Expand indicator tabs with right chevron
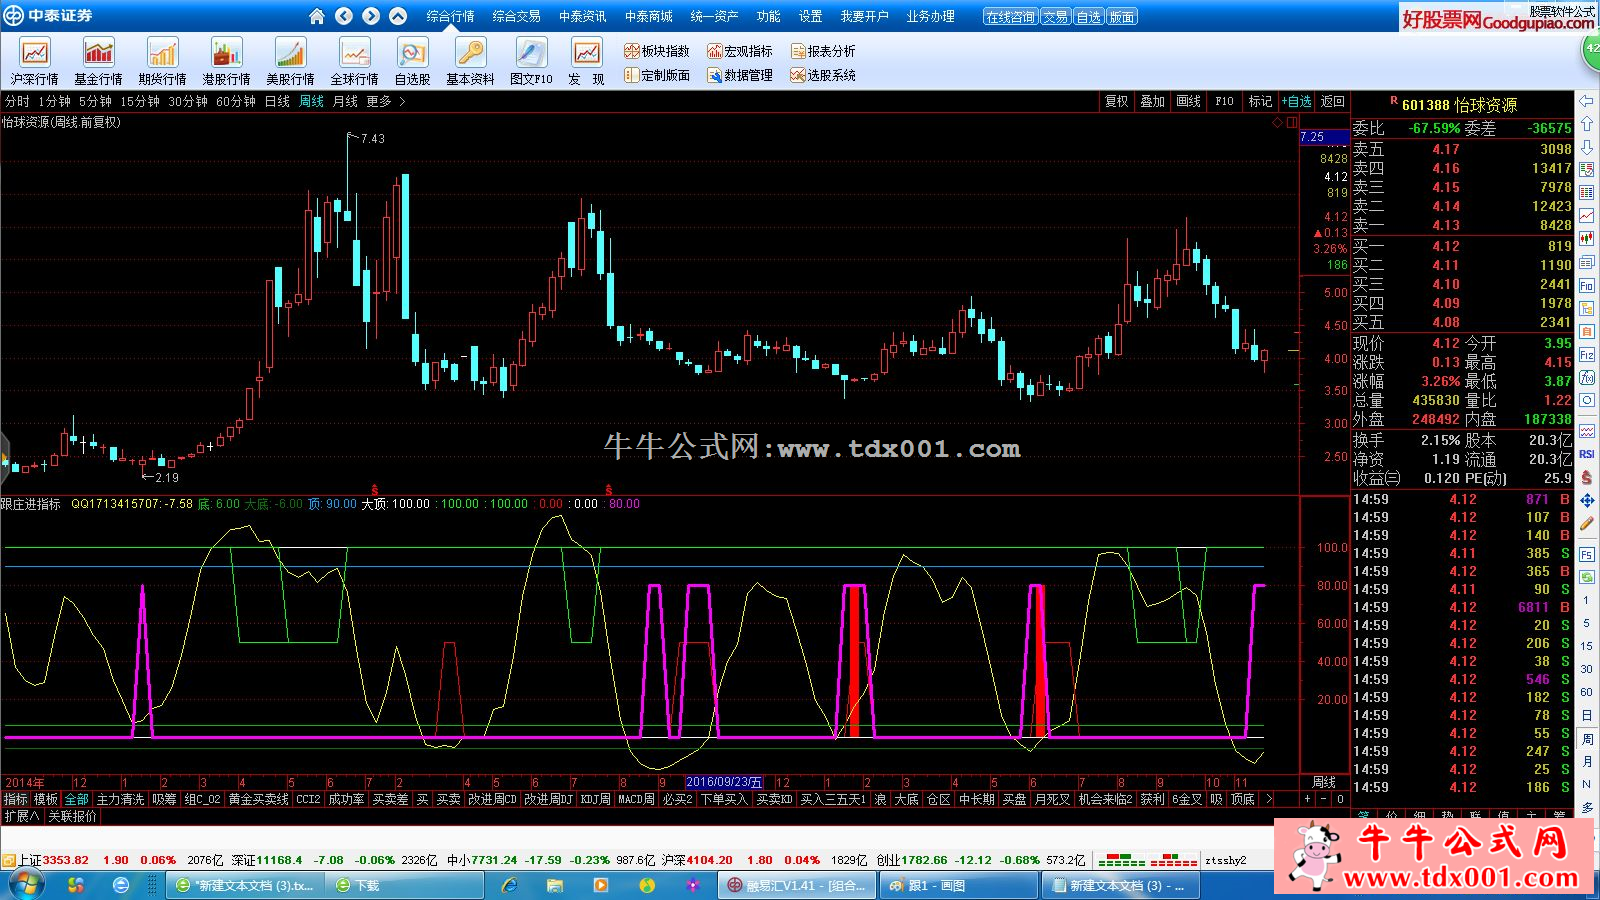Viewport: 1600px width, 900px height. point(1269,799)
